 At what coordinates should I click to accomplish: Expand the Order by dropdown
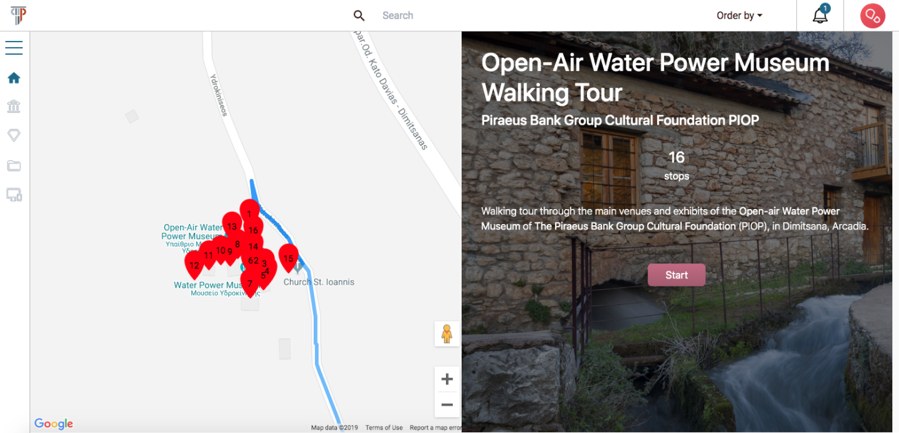(x=739, y=15)
